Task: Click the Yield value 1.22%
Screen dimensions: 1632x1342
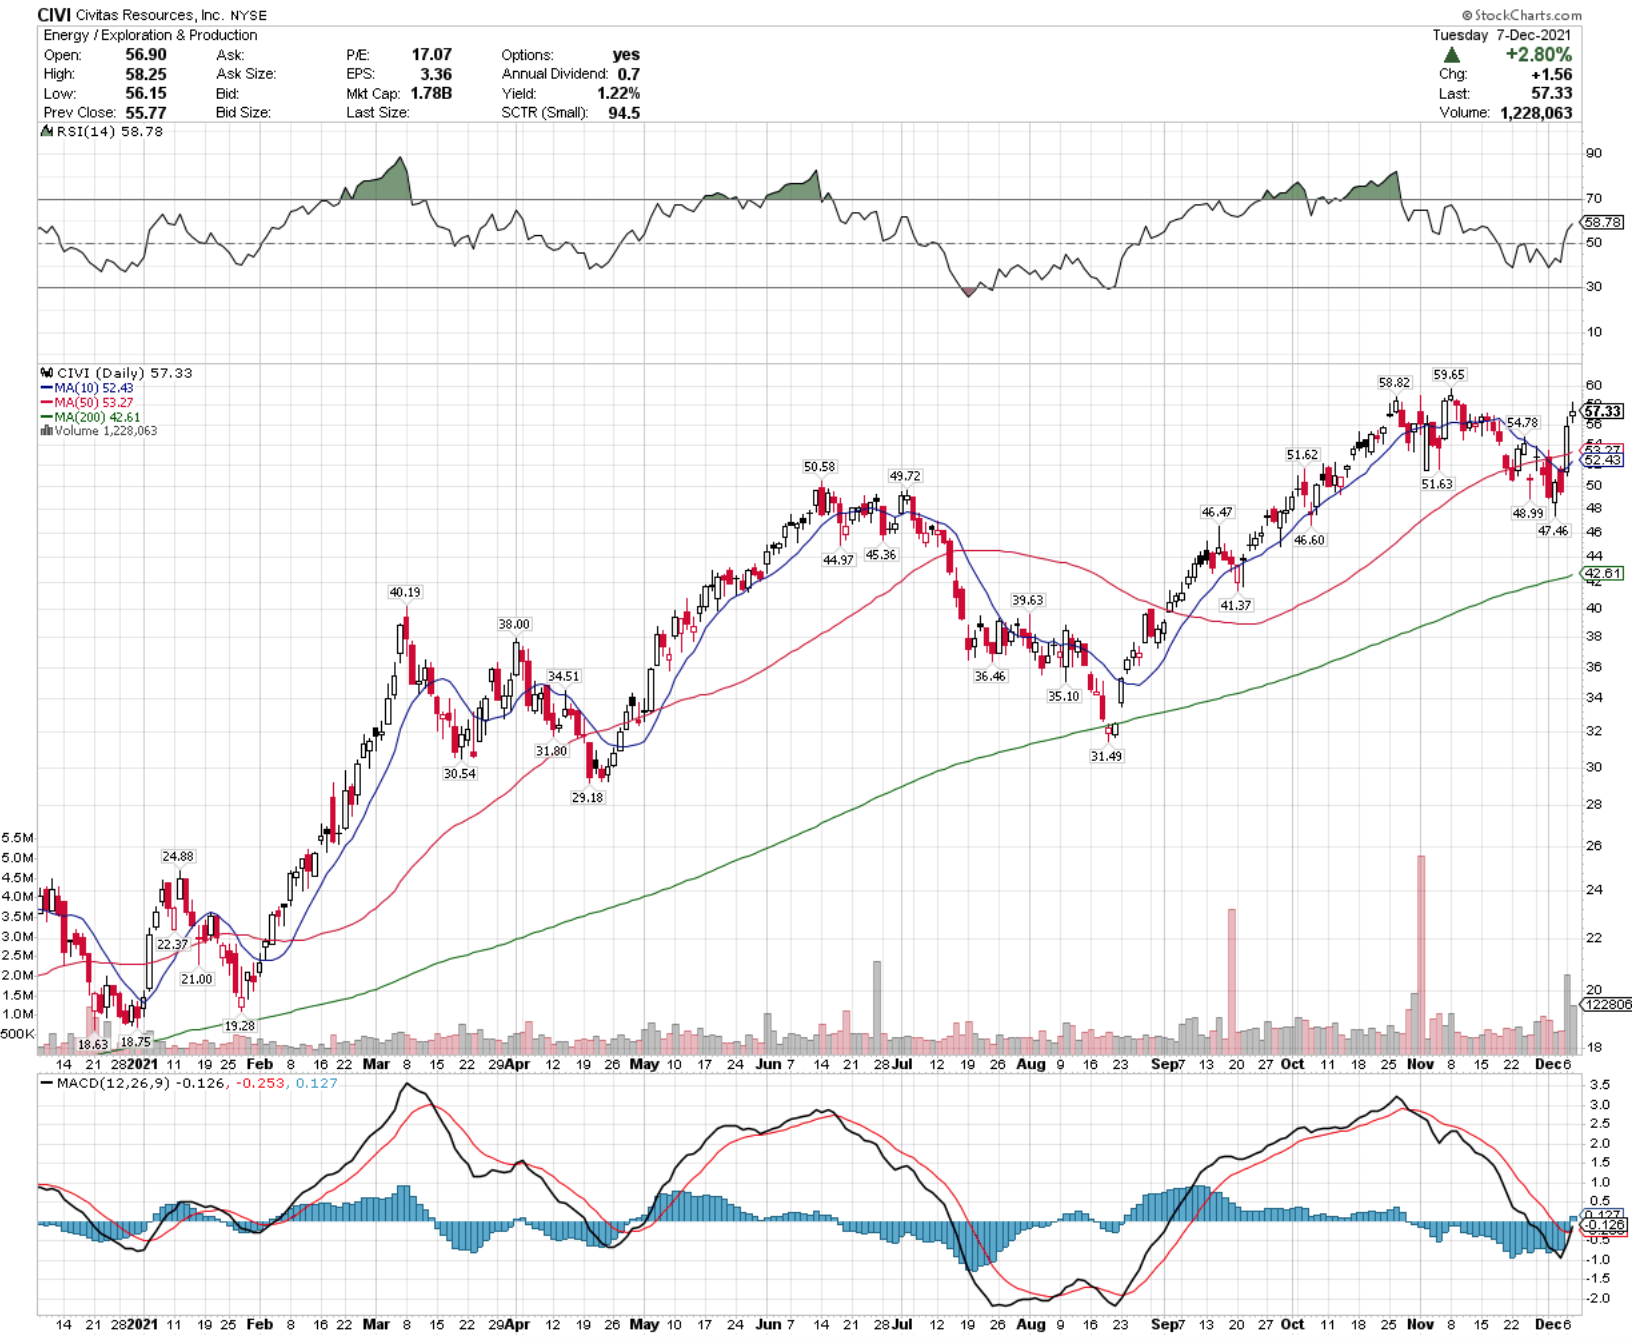Action: [x=619, y=93]
